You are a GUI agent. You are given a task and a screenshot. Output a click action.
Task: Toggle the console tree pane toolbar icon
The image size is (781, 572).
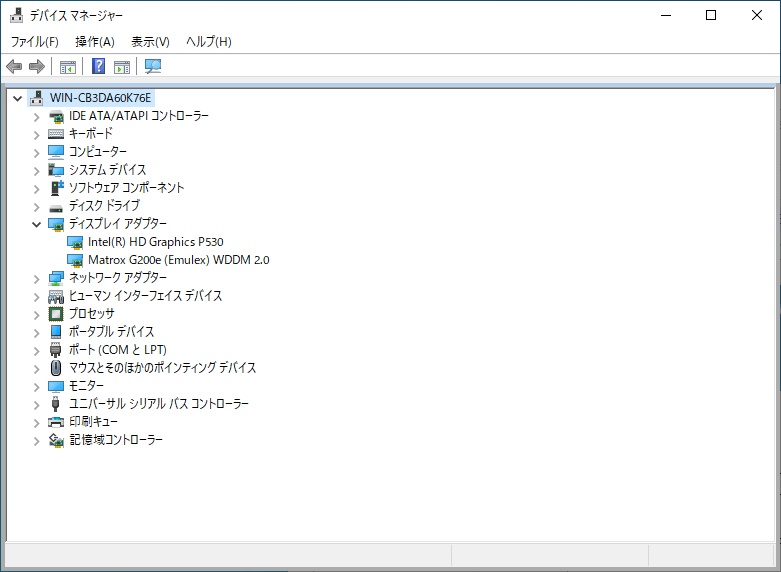pos(67,66)
